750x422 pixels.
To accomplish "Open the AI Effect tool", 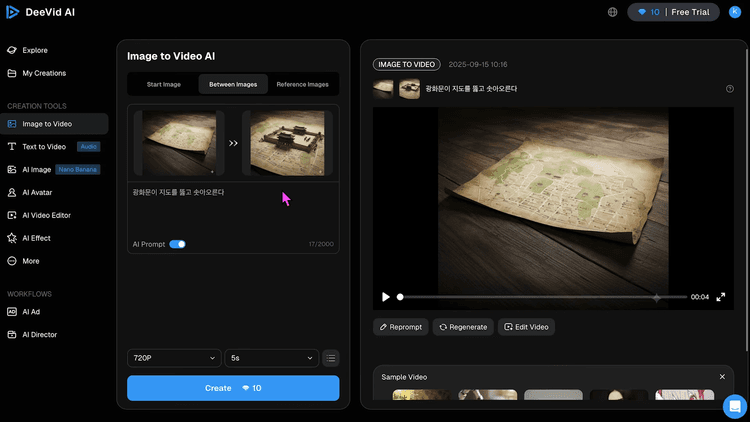I will tap(36, 238).
